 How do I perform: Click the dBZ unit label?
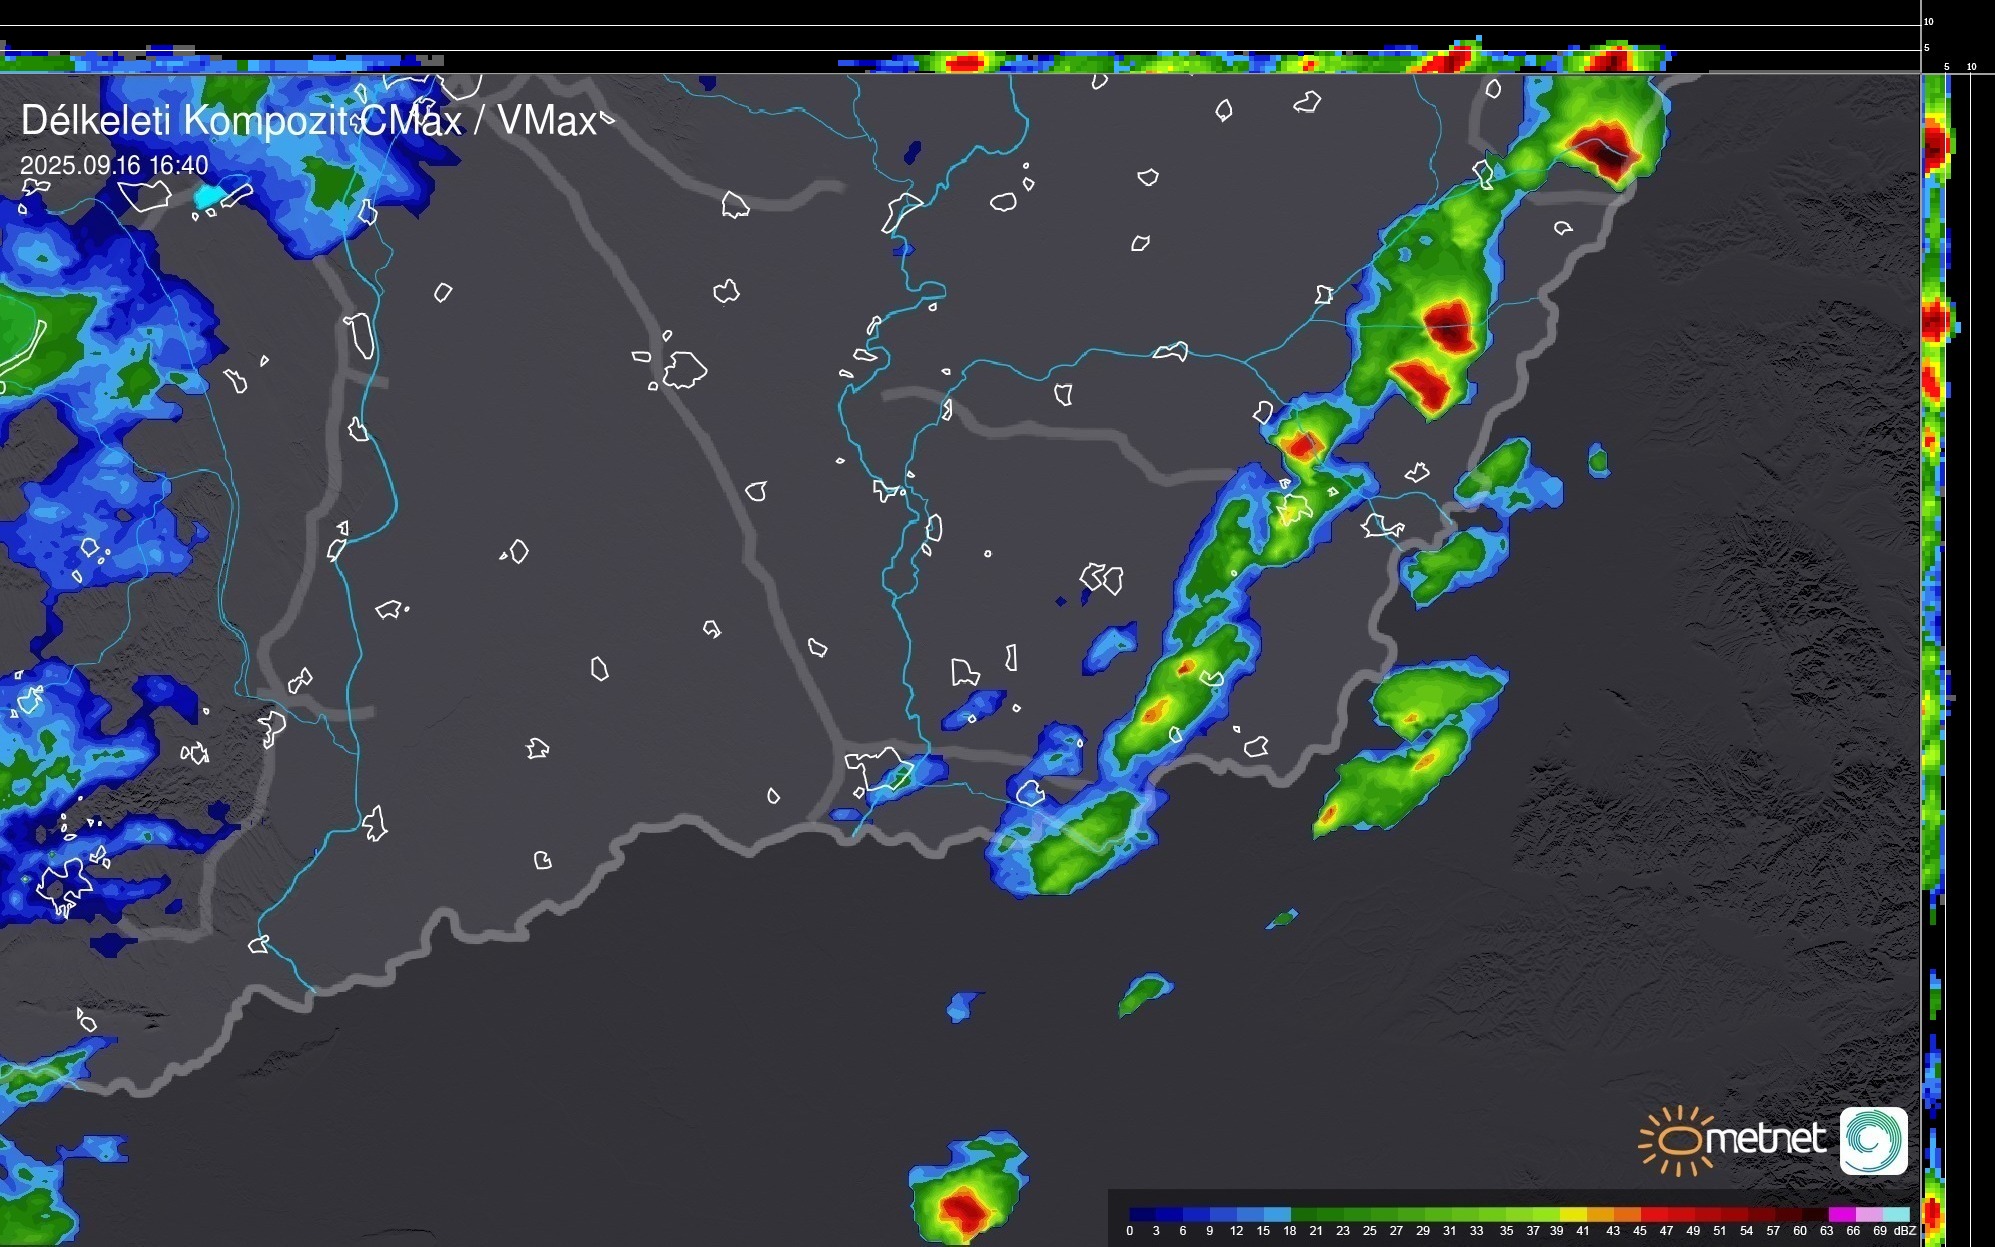tap(1904, 1231)
